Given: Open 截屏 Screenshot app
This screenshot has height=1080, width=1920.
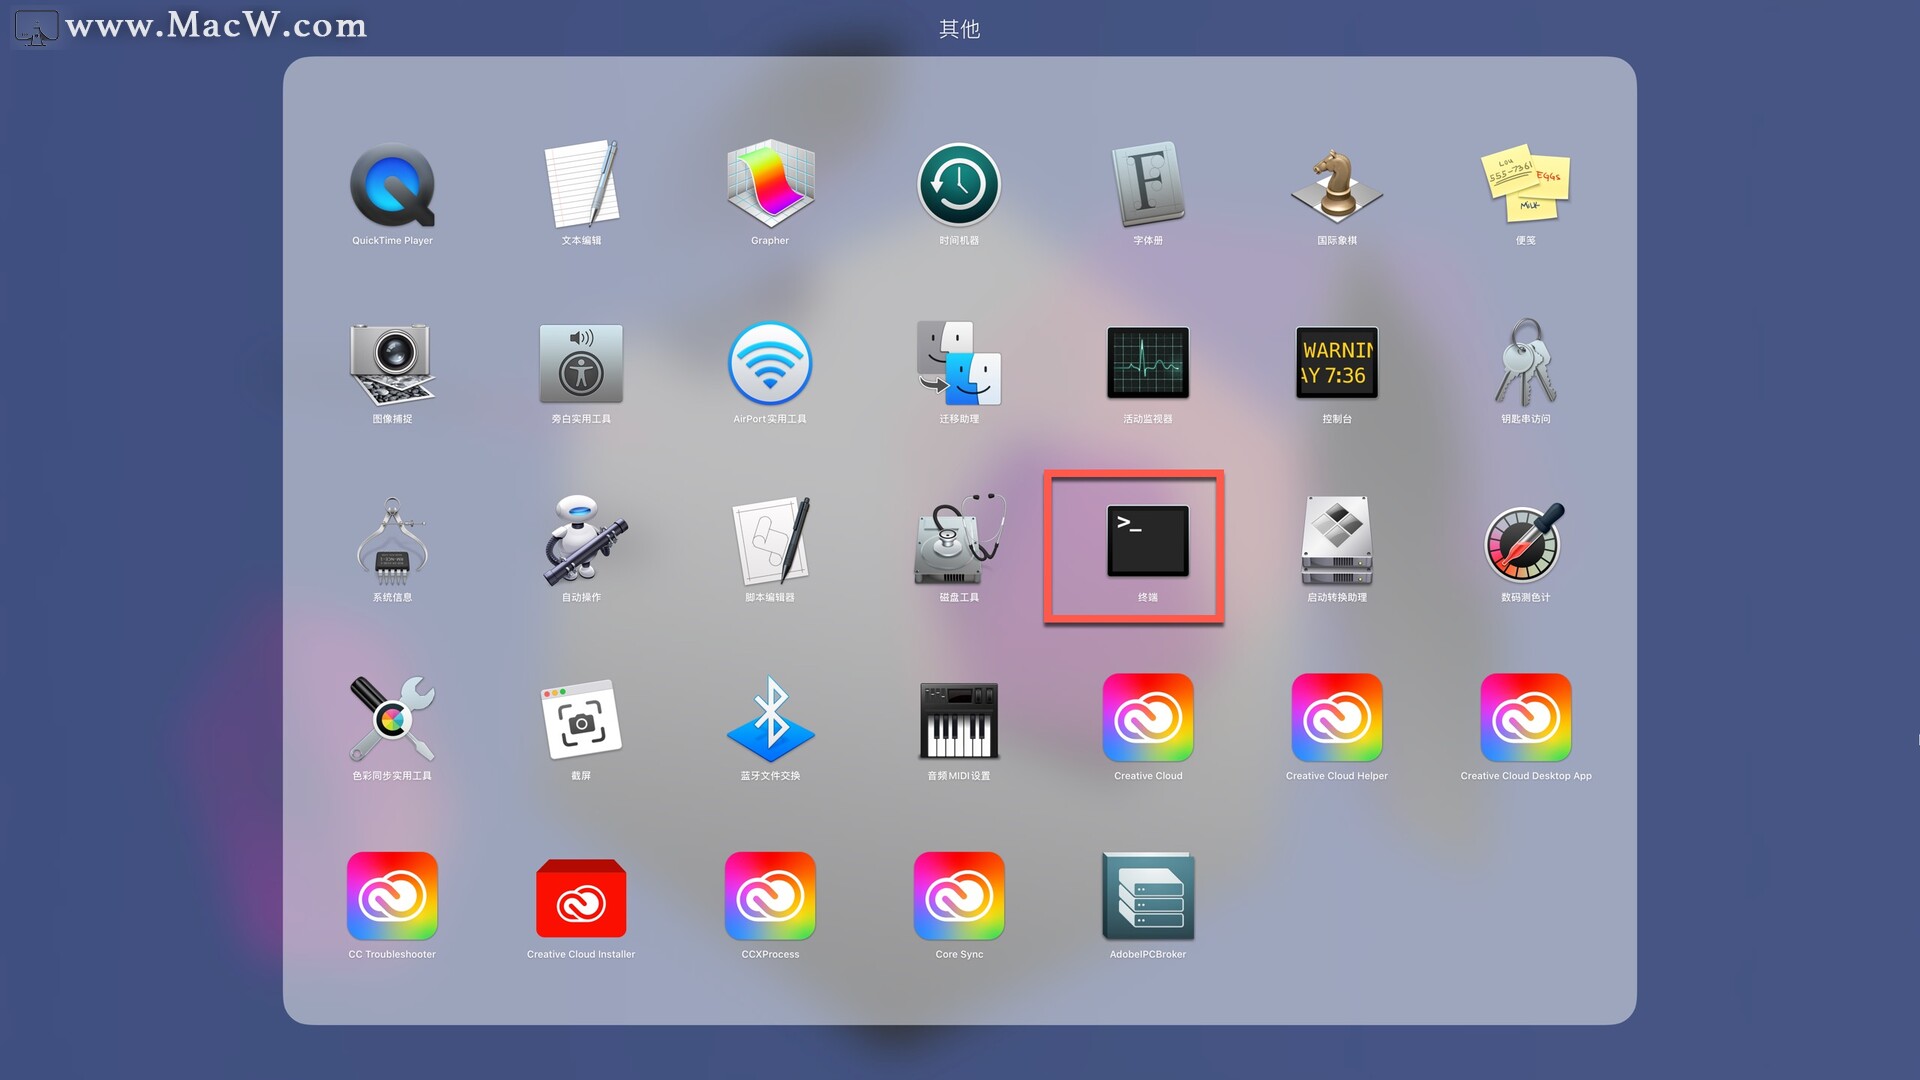Looking at the screenshot, I should coord(581,720).
